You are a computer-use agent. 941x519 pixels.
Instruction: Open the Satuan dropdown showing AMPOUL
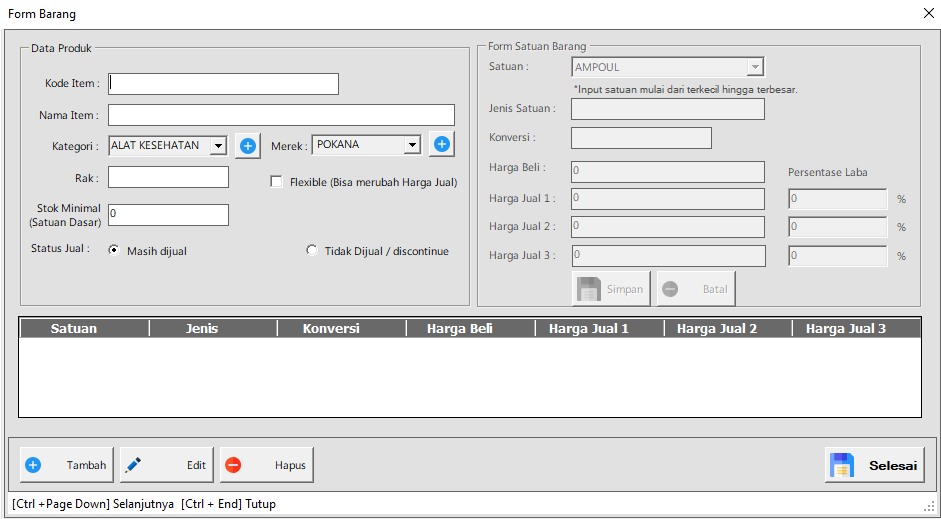click(755, 67)
